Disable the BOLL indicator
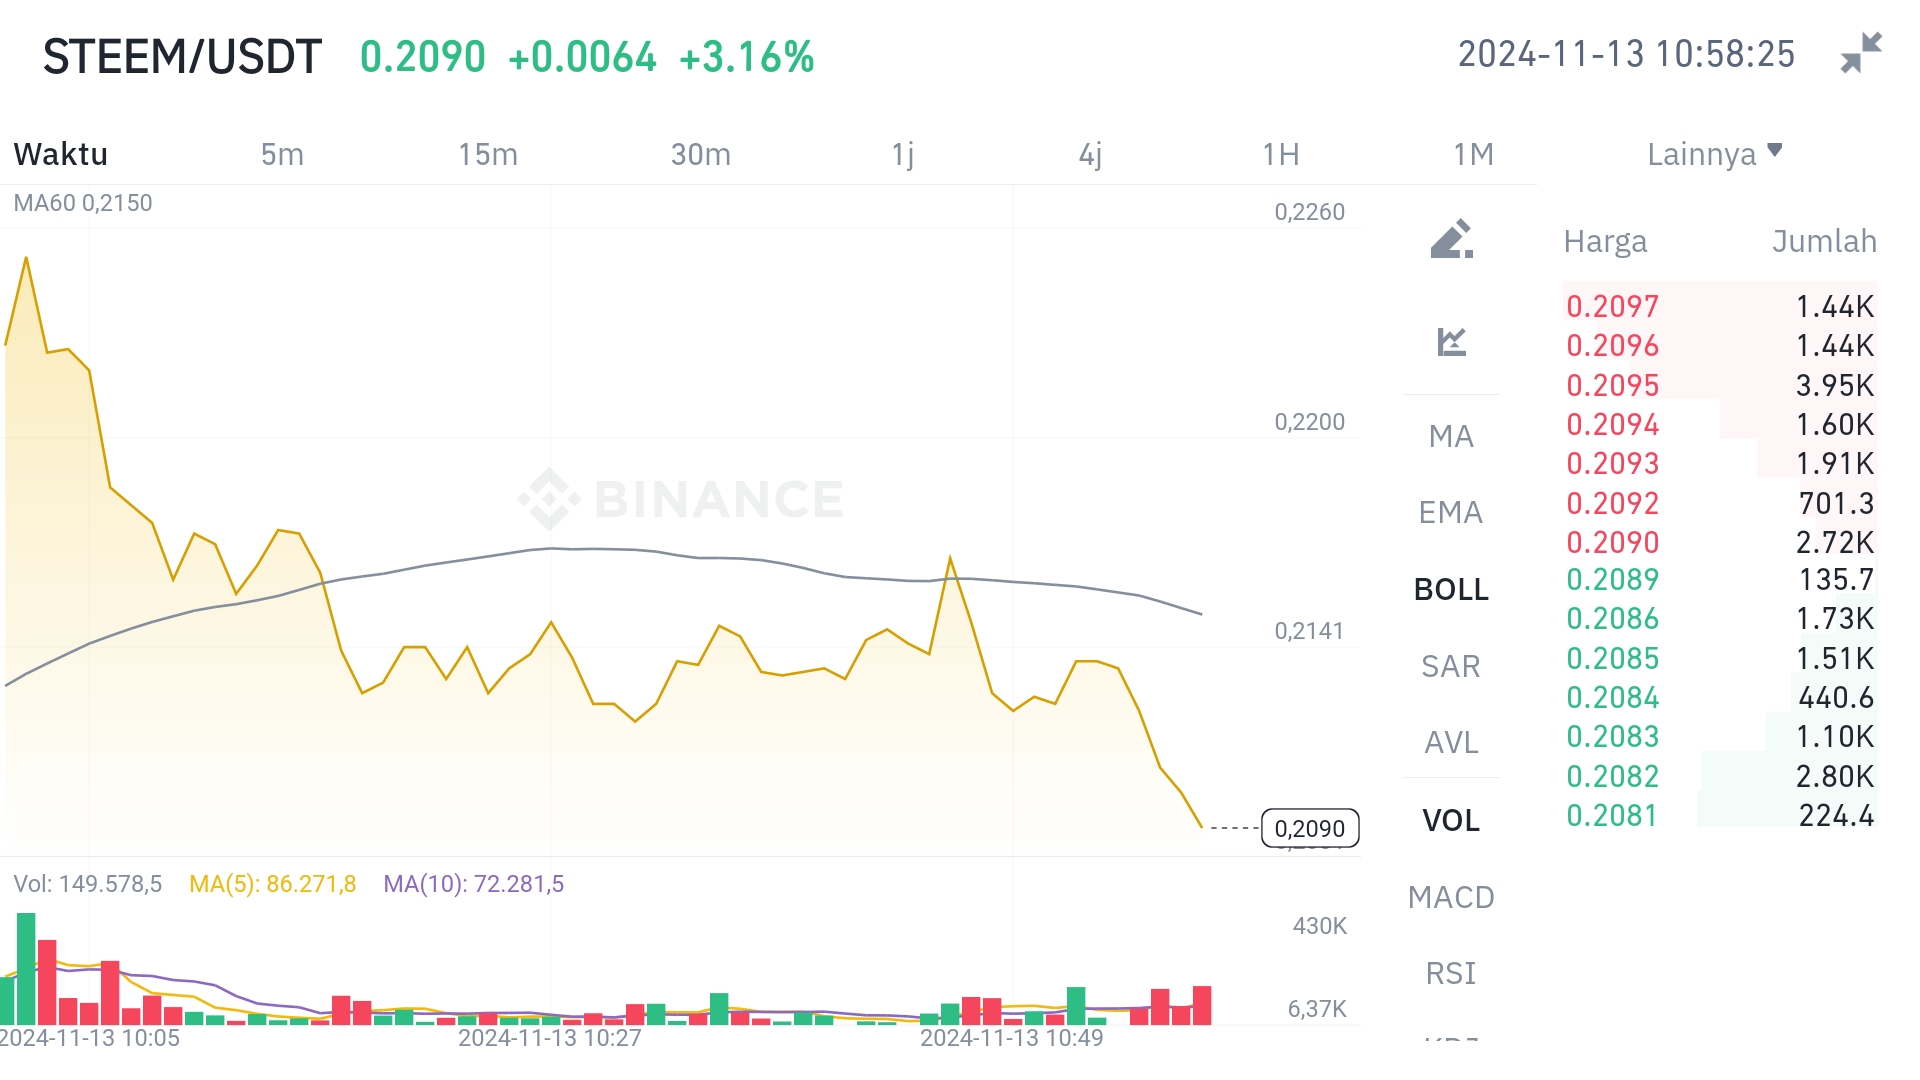Screen dimensions: 1920x1080 [x=1451, y=589]
